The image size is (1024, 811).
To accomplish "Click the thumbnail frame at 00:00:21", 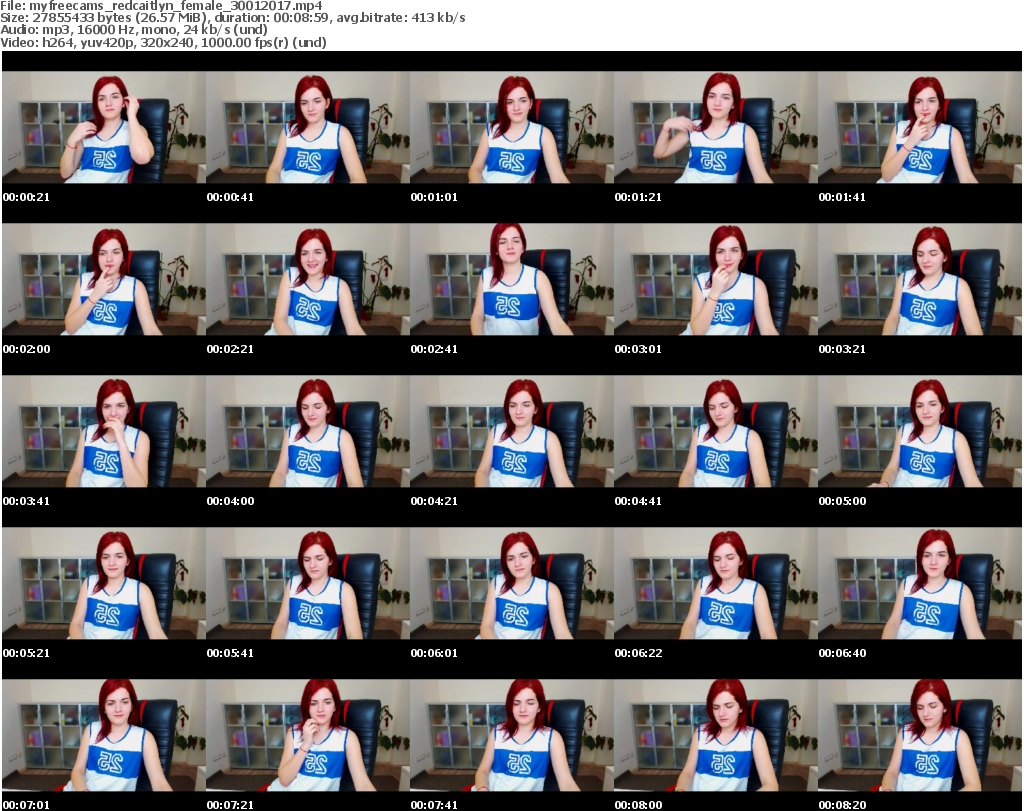I will click(x=104, y=127).
